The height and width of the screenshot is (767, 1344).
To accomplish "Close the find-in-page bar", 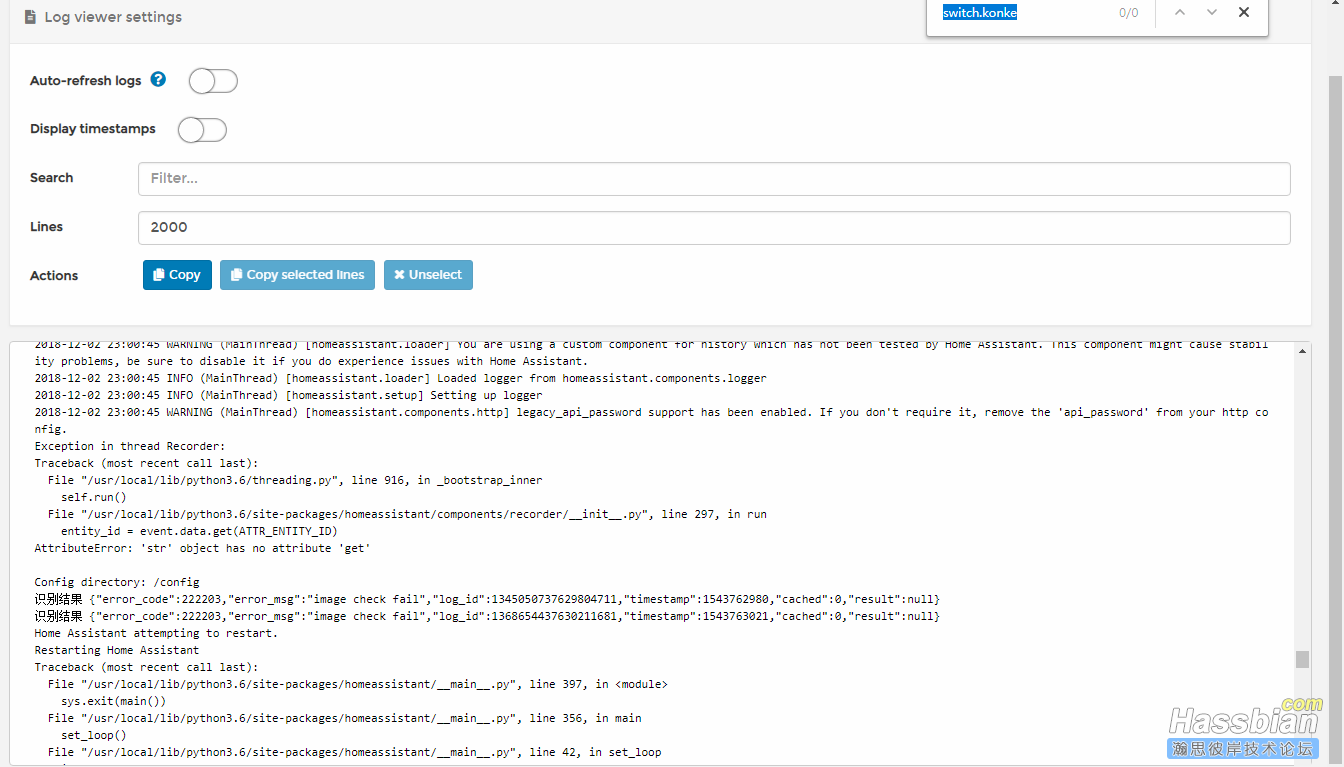I will click(x=1244, y=13).
